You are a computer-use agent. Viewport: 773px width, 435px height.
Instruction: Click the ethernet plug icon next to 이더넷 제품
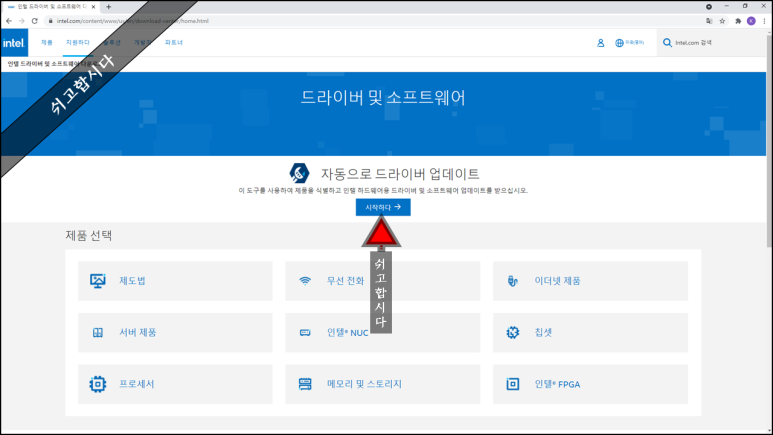tap(513, 281)
